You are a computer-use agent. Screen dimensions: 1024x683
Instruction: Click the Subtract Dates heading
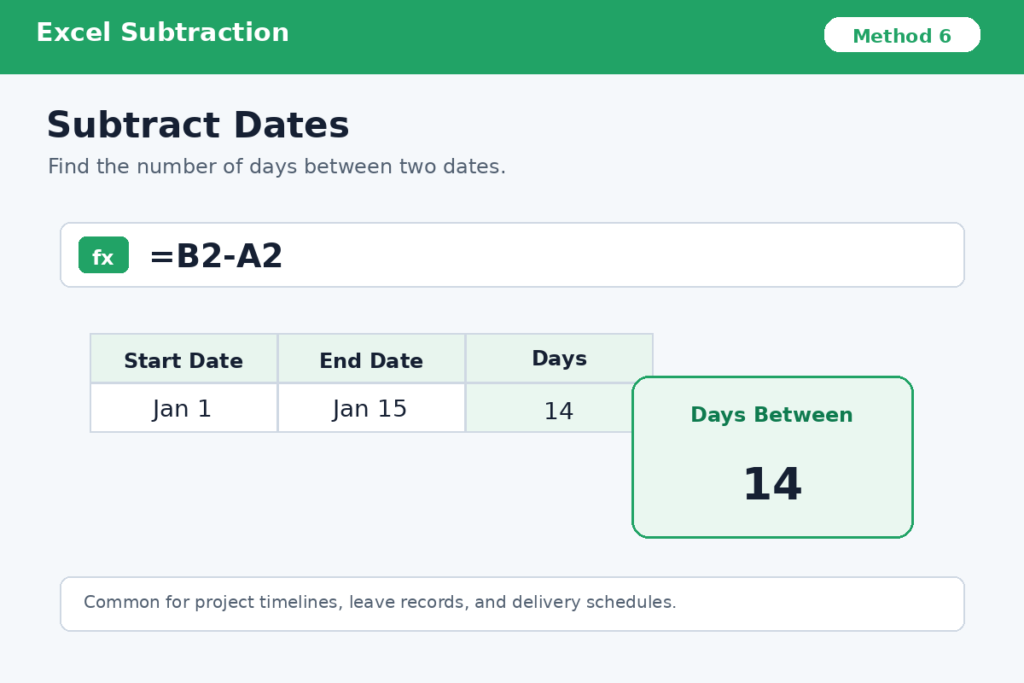(x=198, y=125)
